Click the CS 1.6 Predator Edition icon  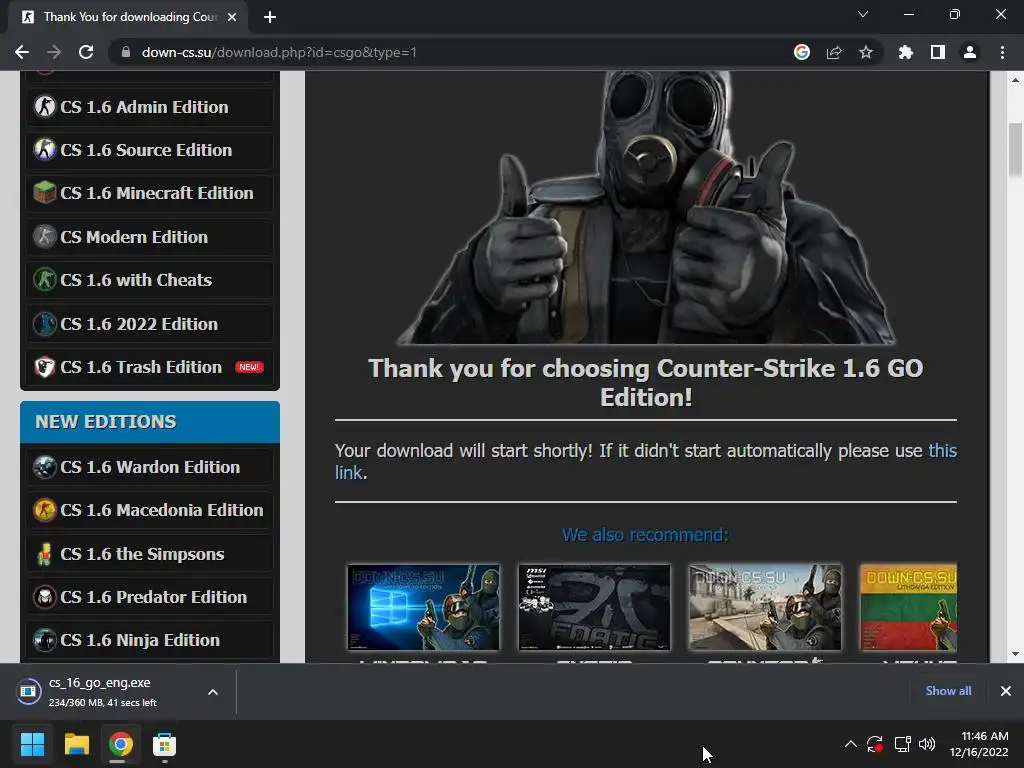coord(44,596)
